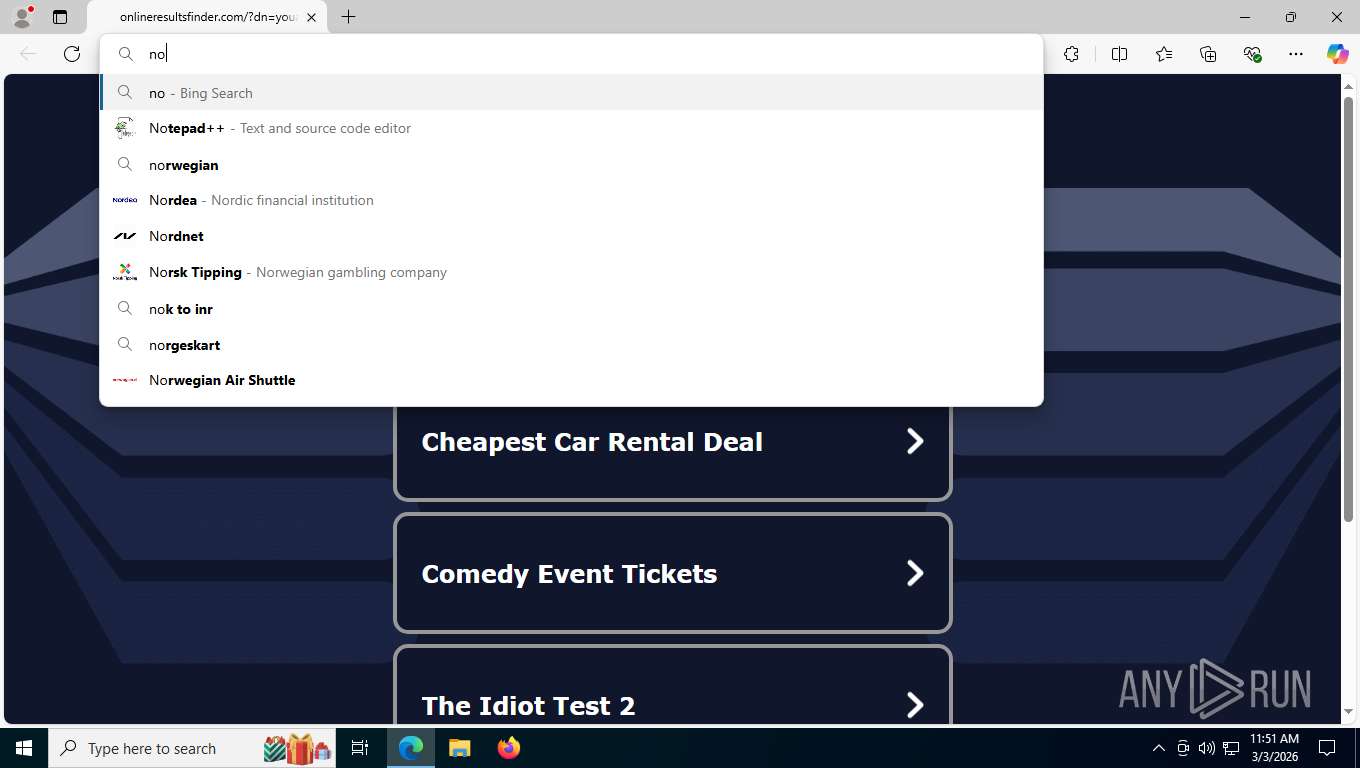The image size is (1360, 768).
Task: Click the Microsoft Edge taskbar icon
Action: pyautogui.click(x=411, y=748)
